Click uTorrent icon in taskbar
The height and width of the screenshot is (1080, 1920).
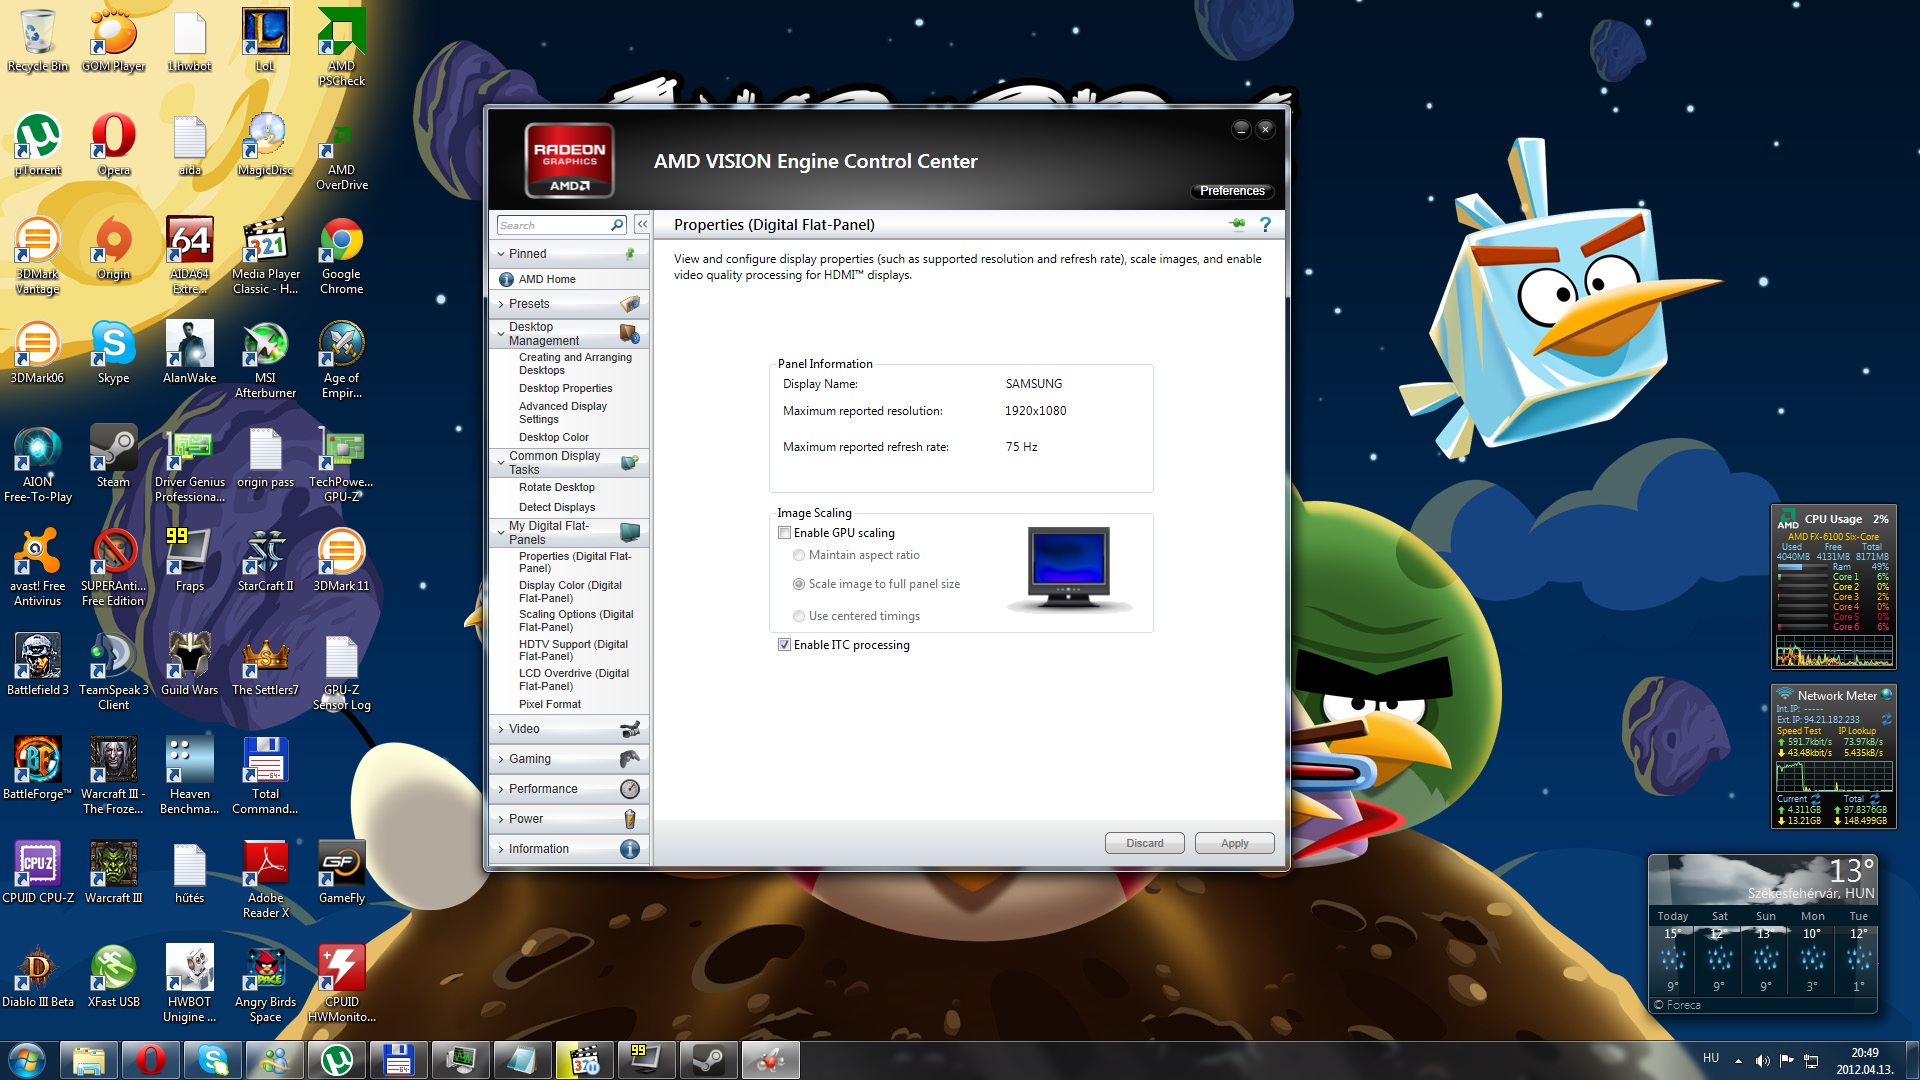(337, 1060)
